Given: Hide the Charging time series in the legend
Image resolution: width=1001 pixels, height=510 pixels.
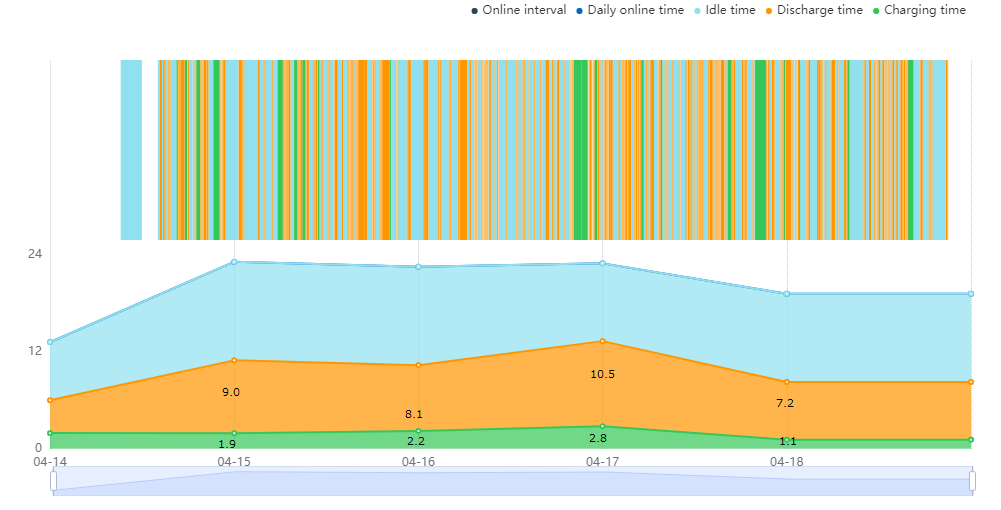Looking at the screenshot, I should 919,10.
